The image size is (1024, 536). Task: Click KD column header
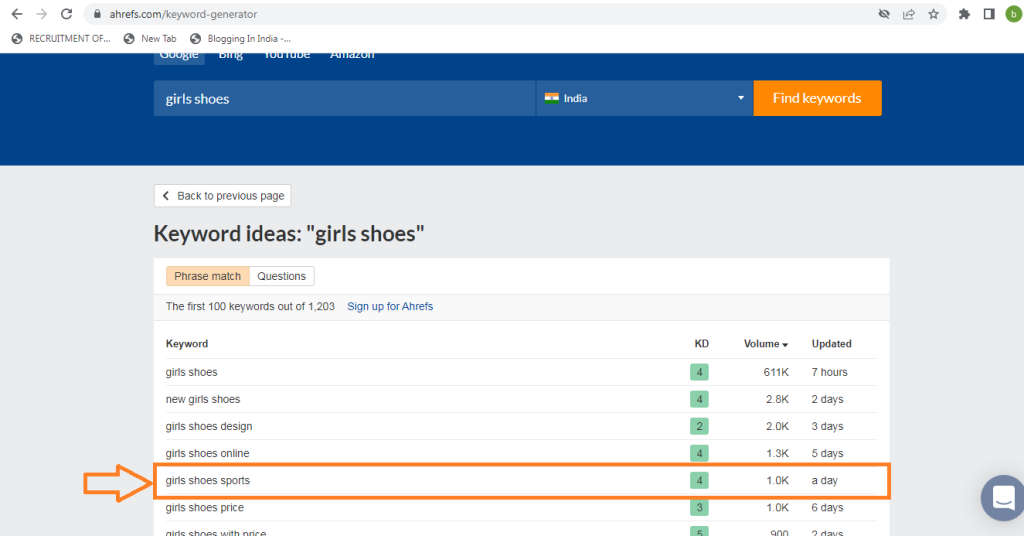701,344
